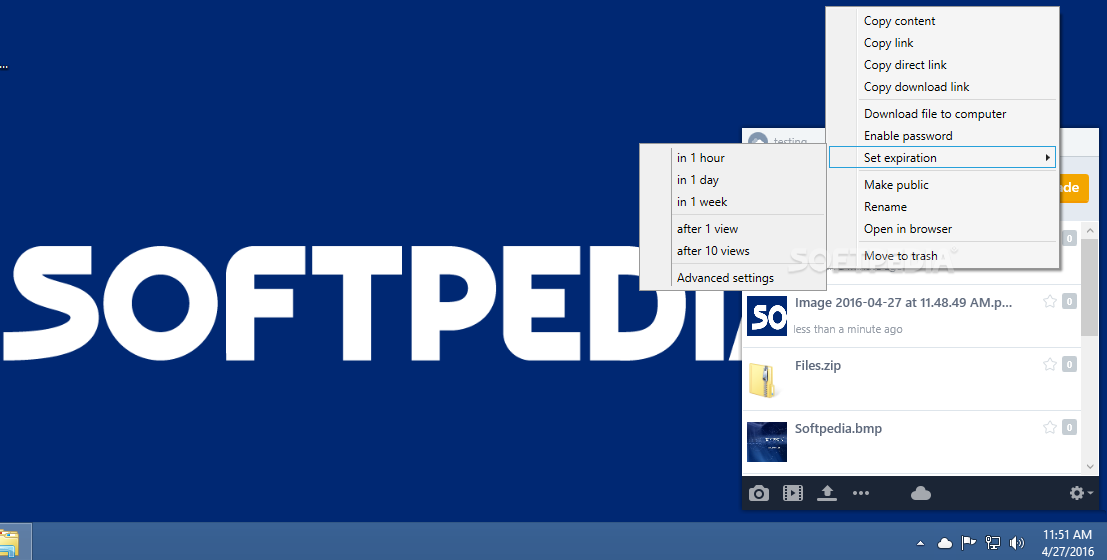Image resolution: width=1107 pixels, height=560 pixels.
Task: Click the view counter badge for Files.zip
Action: coord(1070,364)
